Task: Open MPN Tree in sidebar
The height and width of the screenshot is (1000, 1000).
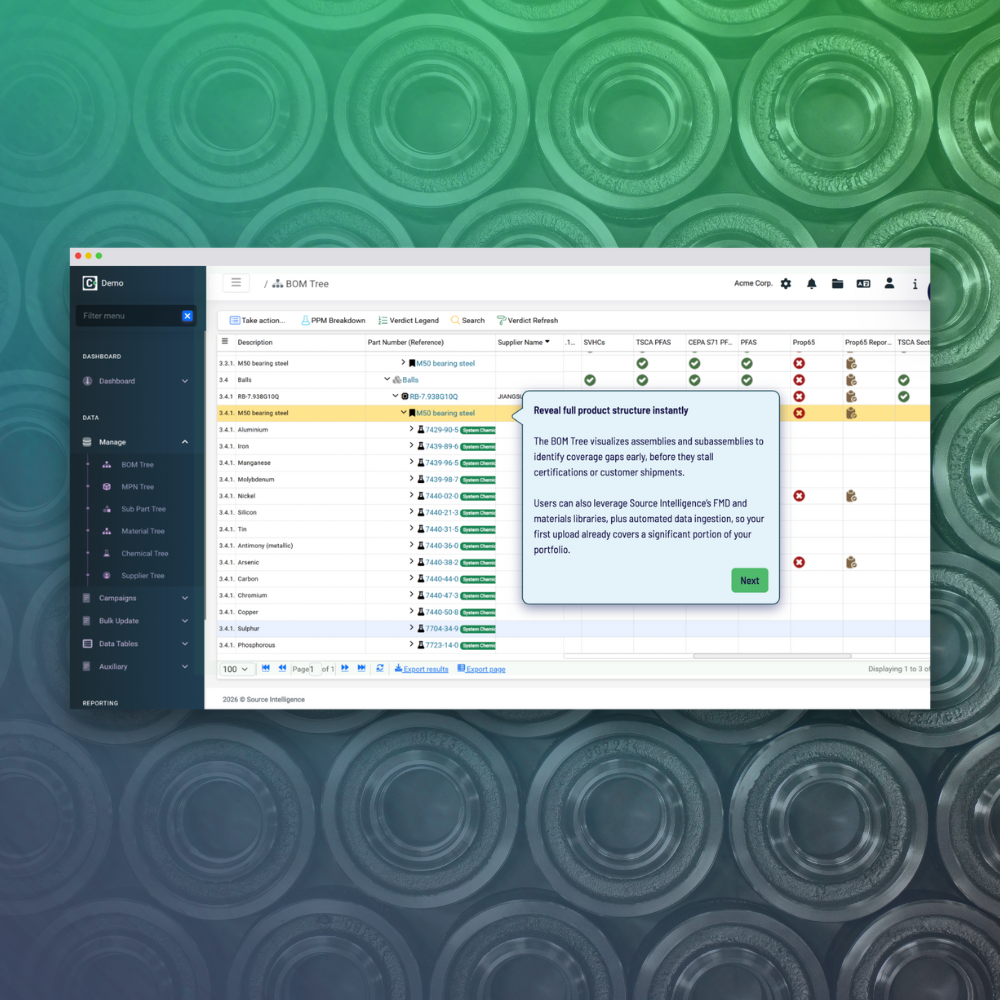Action: (137, 487)
